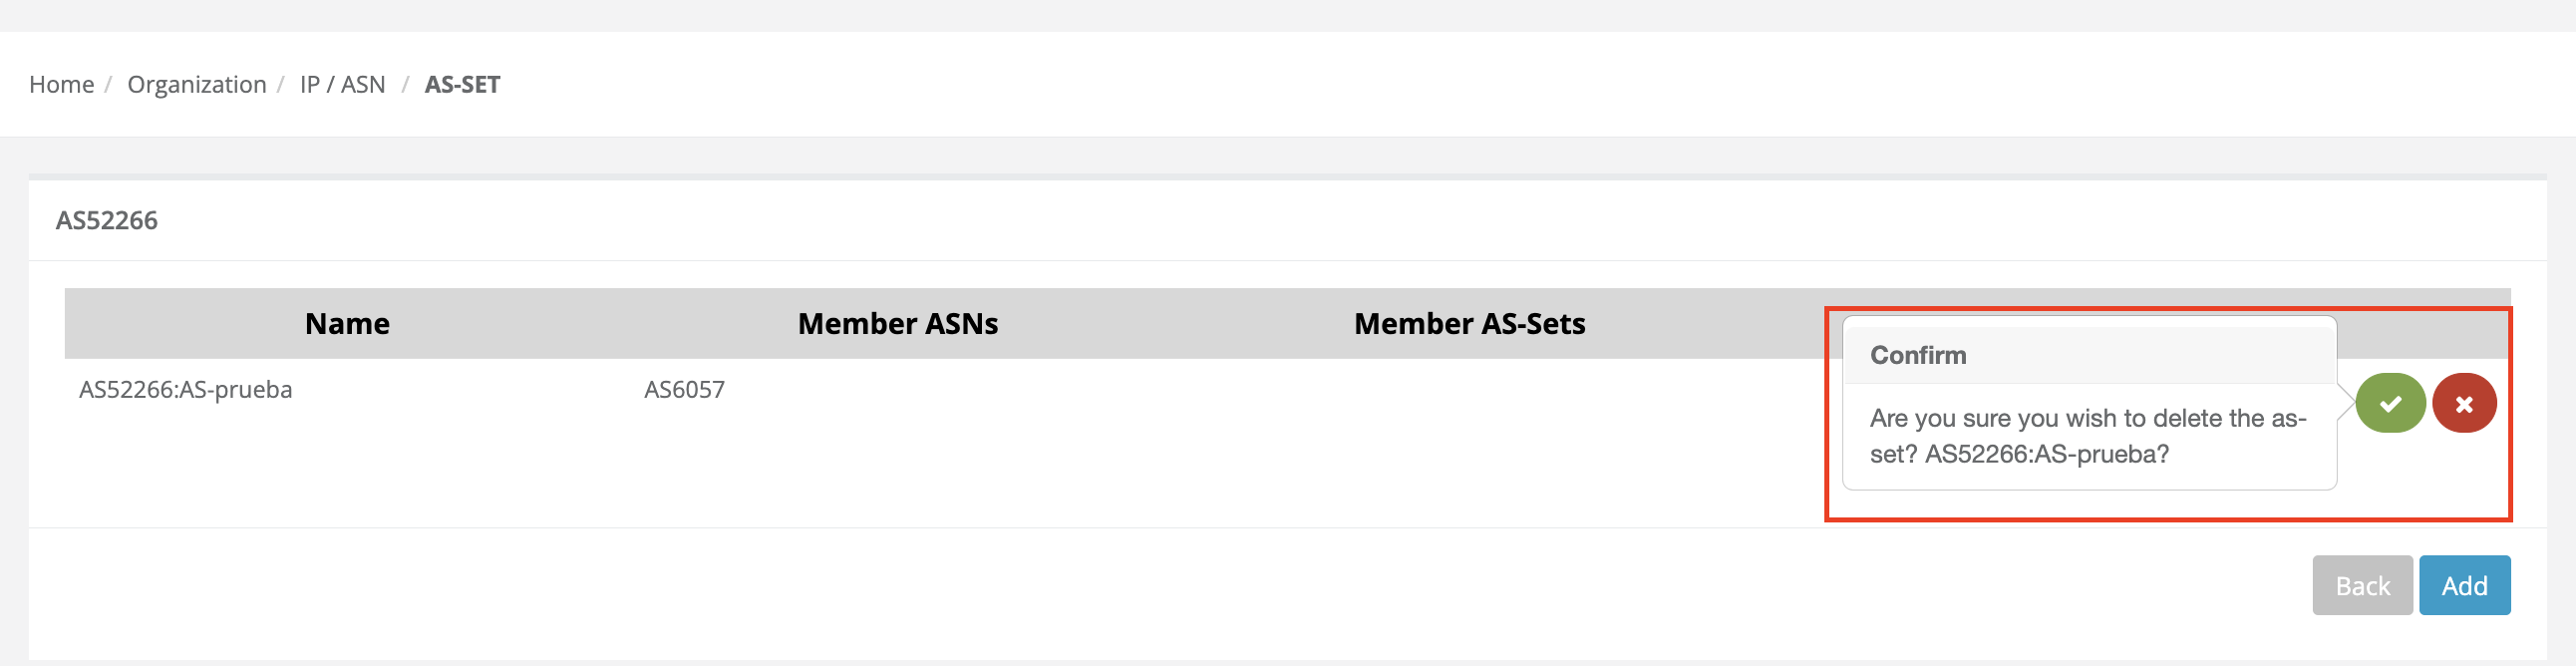Click the AS-set name inside the confirmation popover
Screen dimensions: 2576x666
[x=2047, y=454]
